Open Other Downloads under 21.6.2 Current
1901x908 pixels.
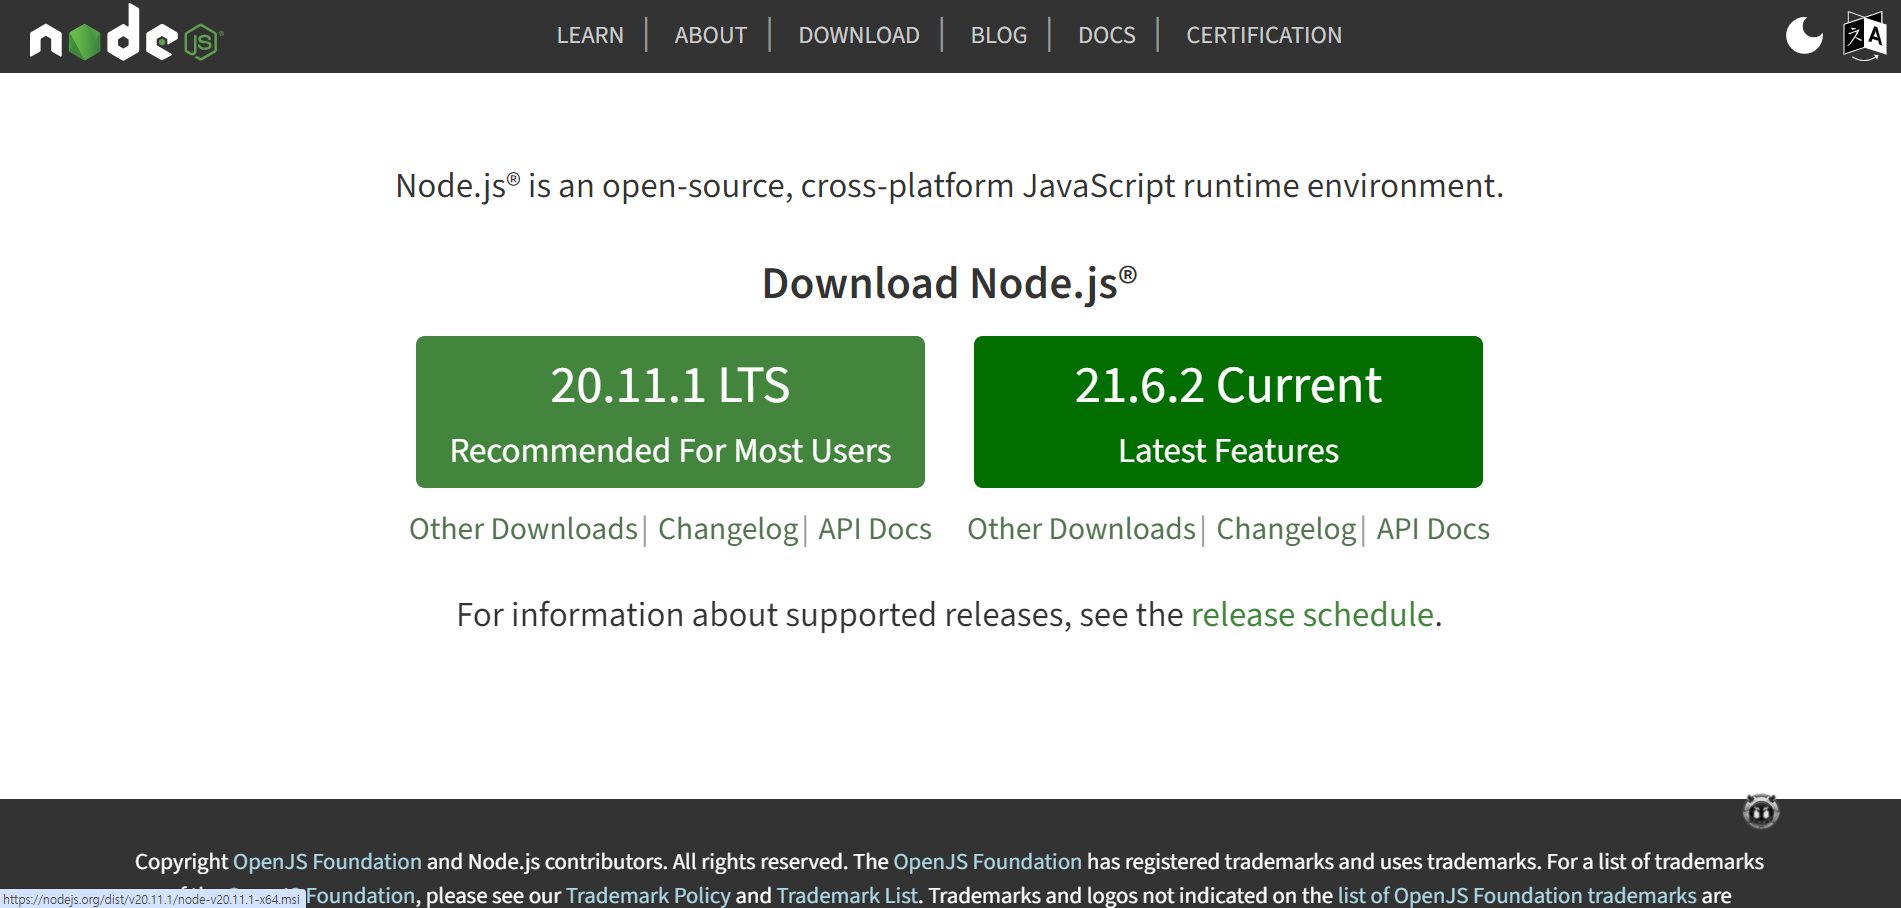(x=1081, y=529)
